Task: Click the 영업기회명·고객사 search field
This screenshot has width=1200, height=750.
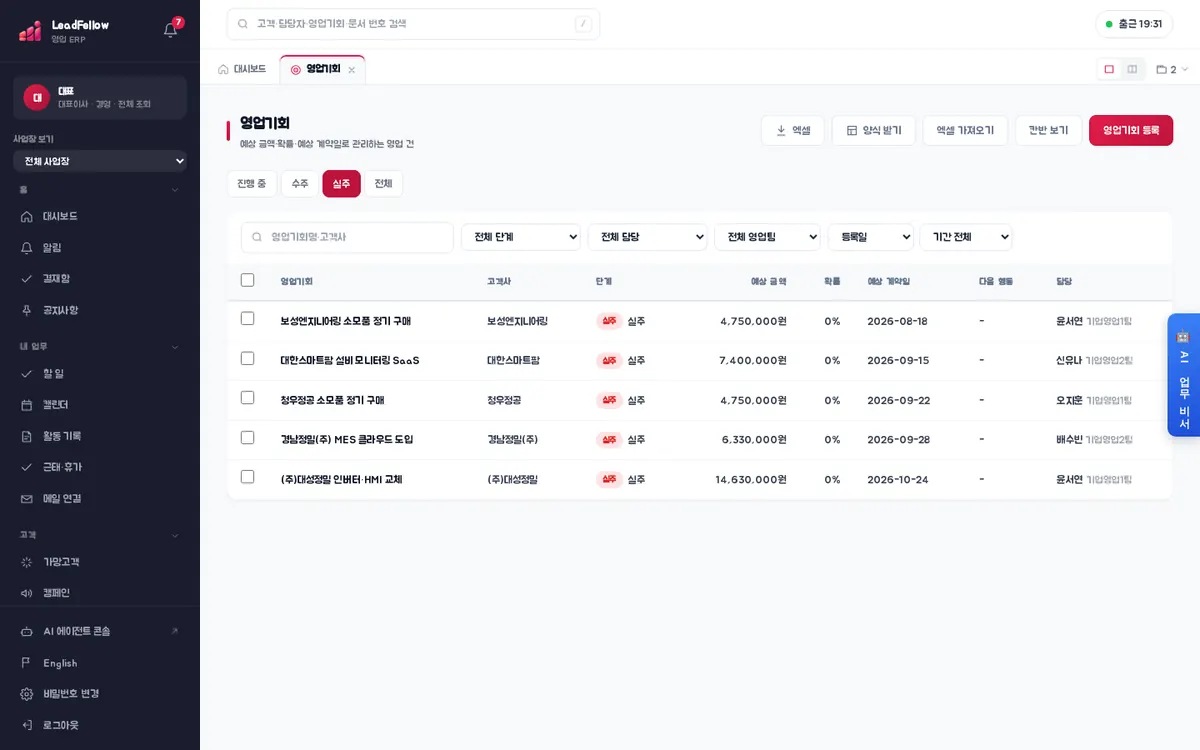Action: click(x=347, y=237)
